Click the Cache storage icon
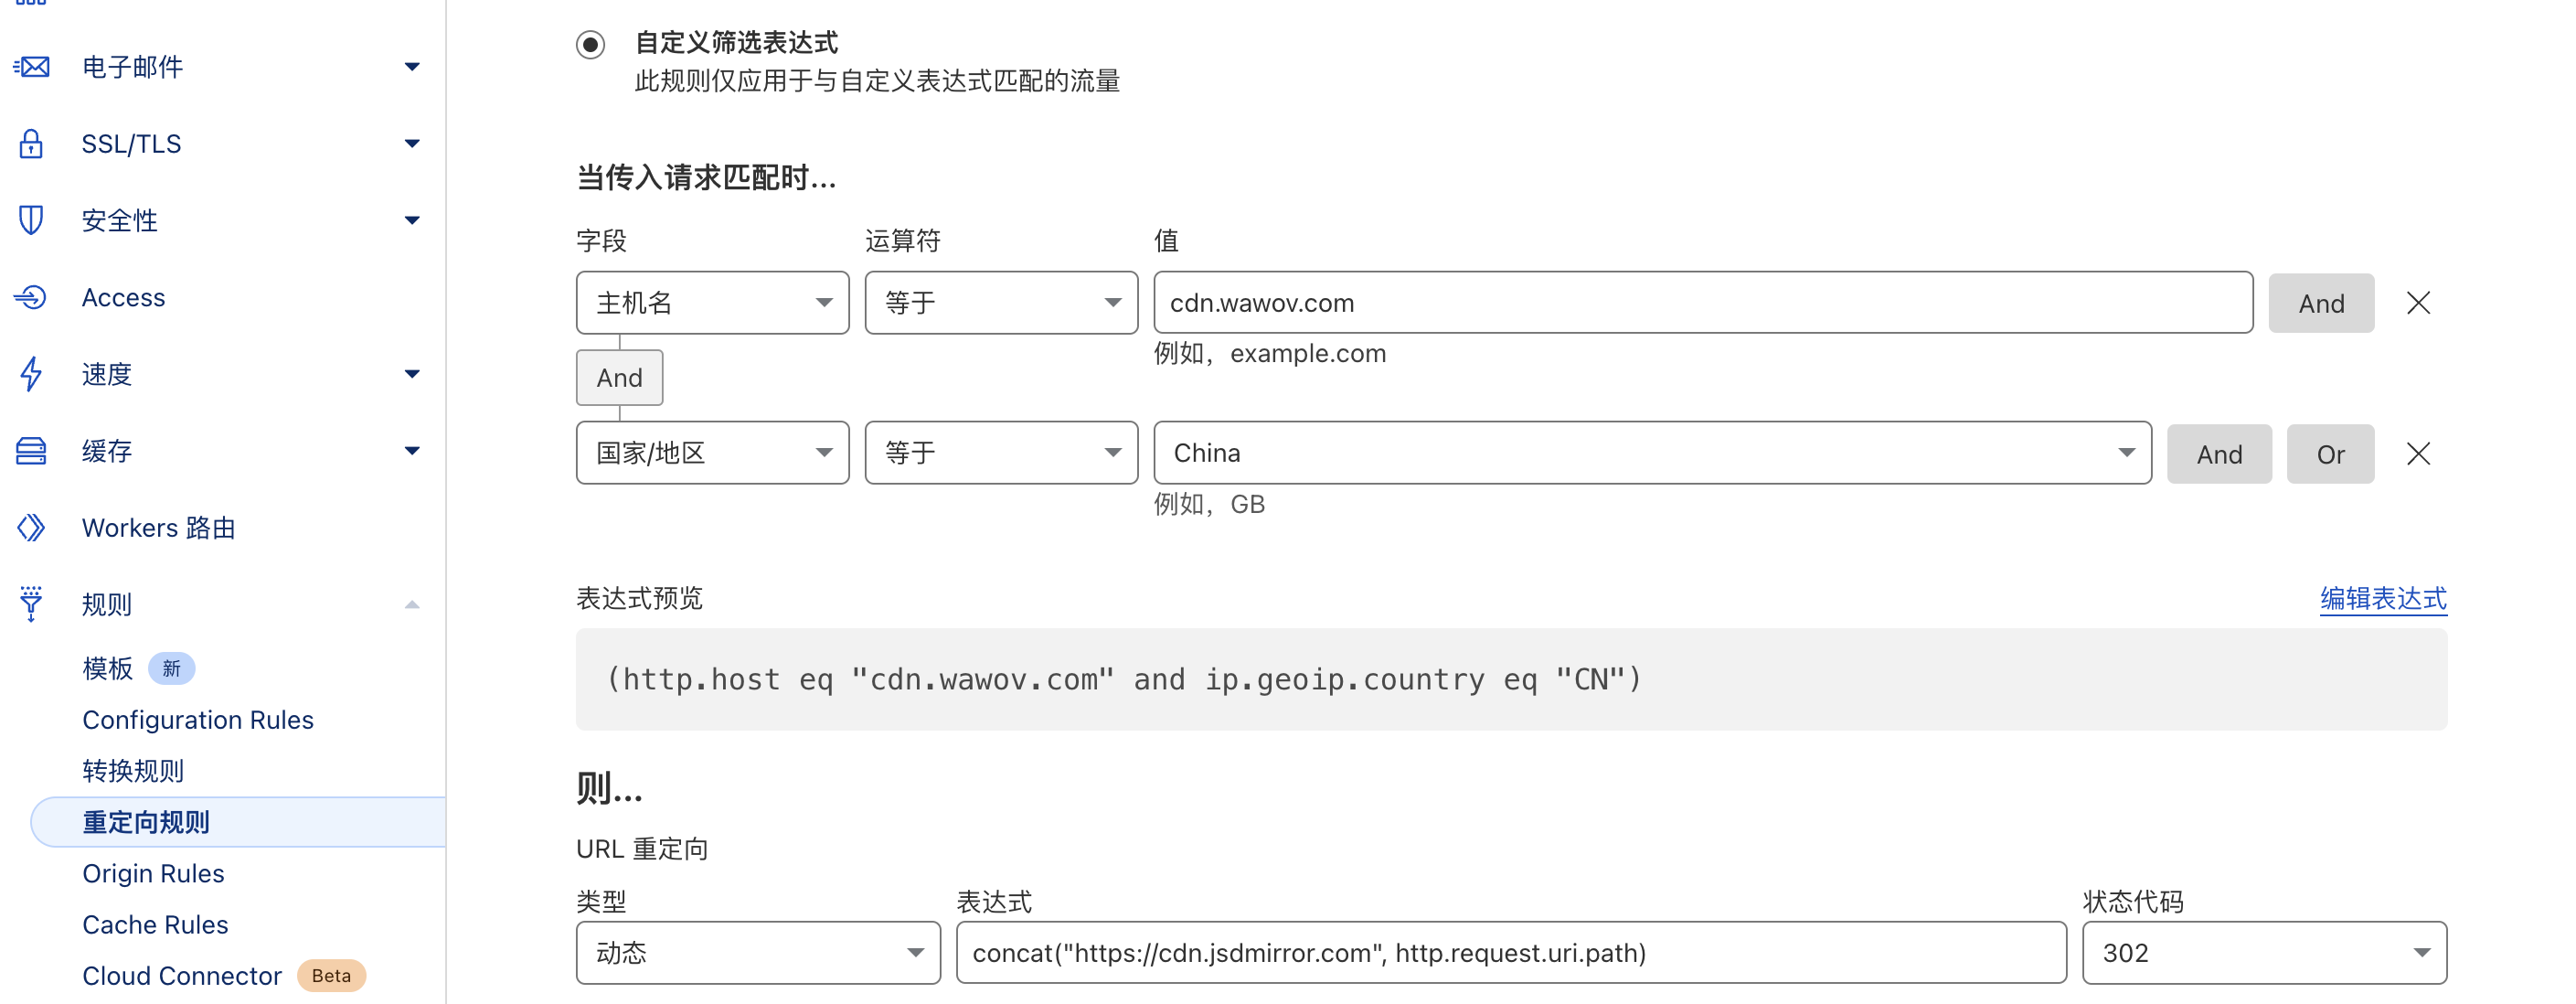This screenshot has width=2576, height=1004. pos(32,451)
